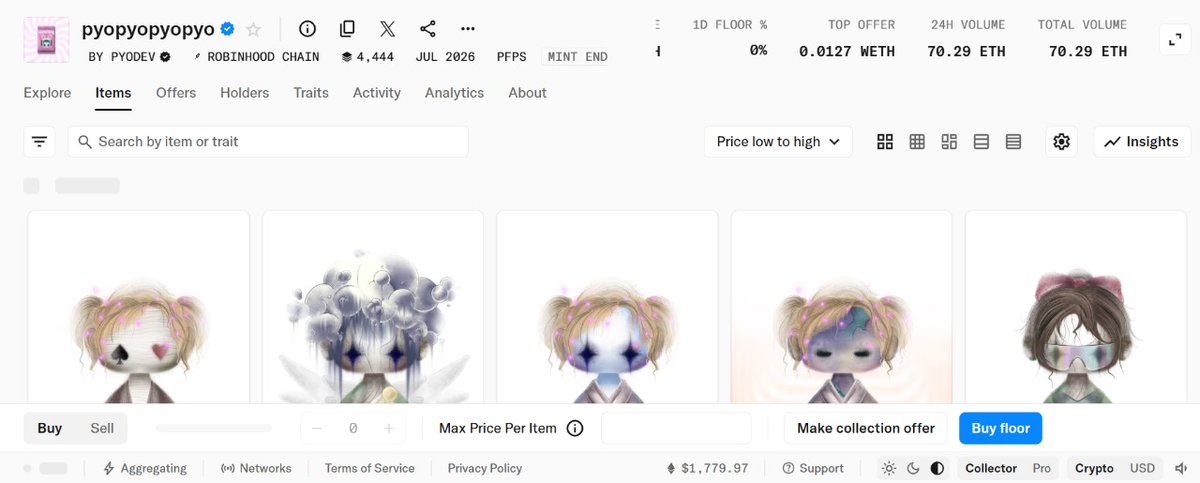Switch to light theme sun icon
1200x483 pixels.
coord(889,468)
